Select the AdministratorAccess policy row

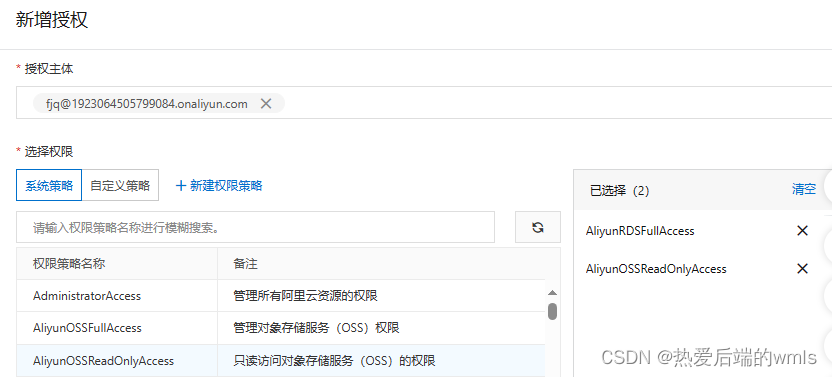click(280, 295)
